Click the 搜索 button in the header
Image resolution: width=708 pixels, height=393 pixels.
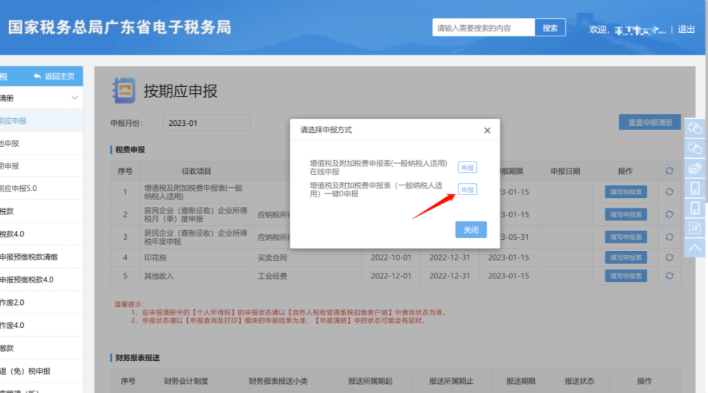pyautogui.click(x=550, y=28)
